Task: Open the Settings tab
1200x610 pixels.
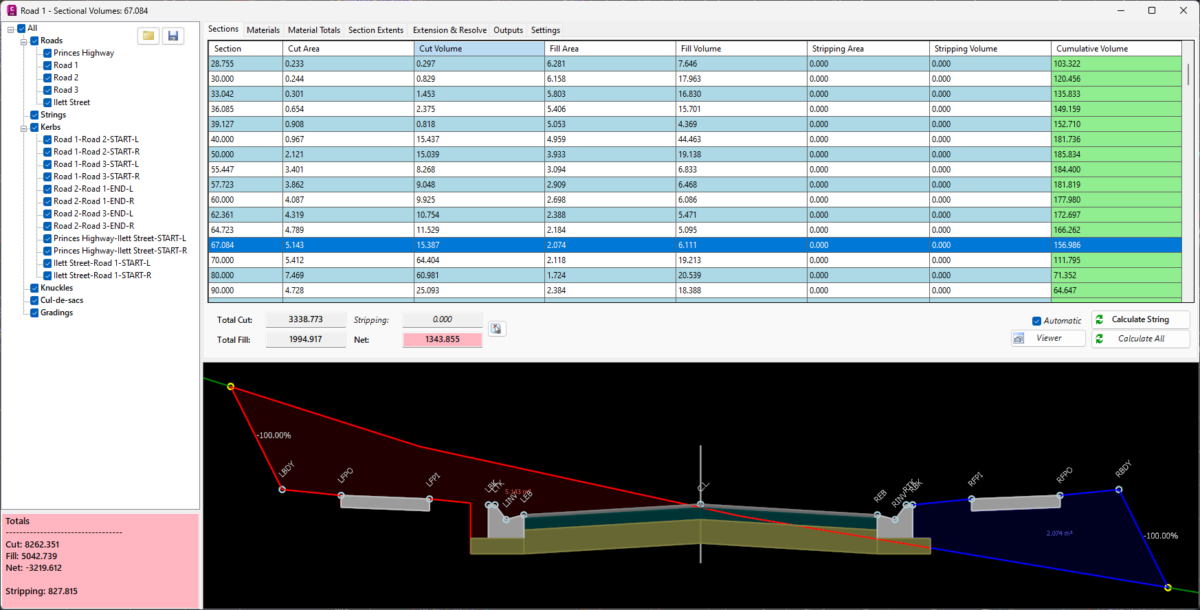Action: (546, 30)
